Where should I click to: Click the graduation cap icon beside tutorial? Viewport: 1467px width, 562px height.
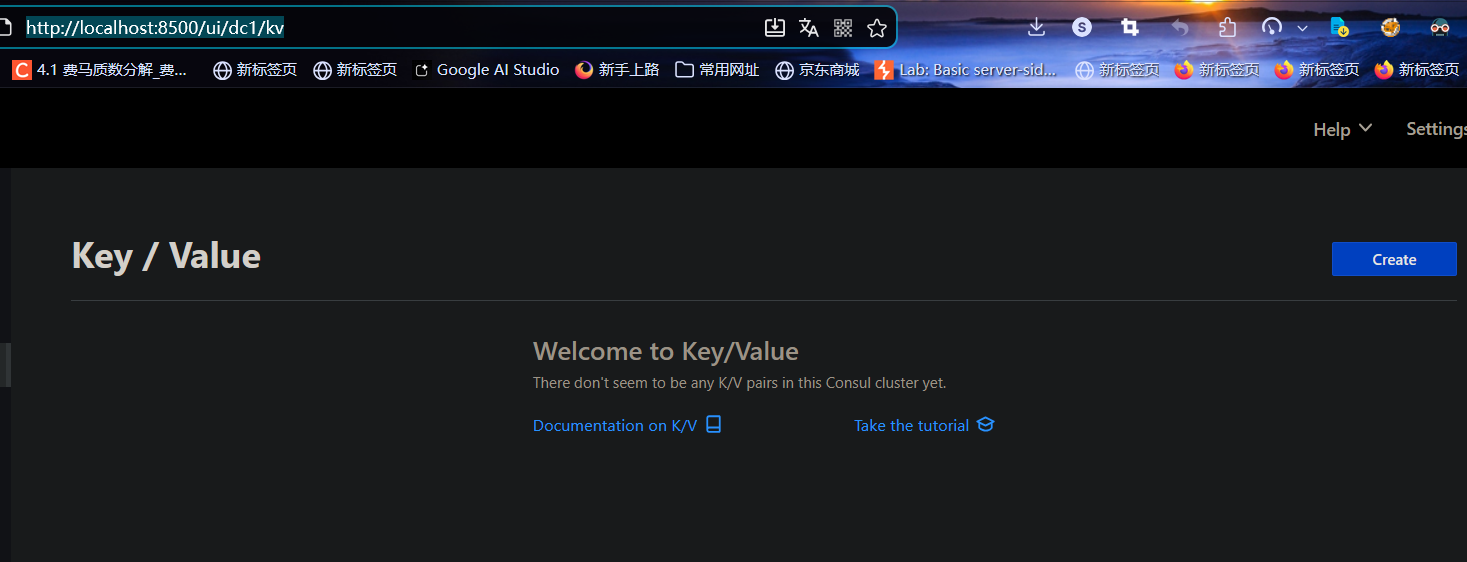point(985,425)
